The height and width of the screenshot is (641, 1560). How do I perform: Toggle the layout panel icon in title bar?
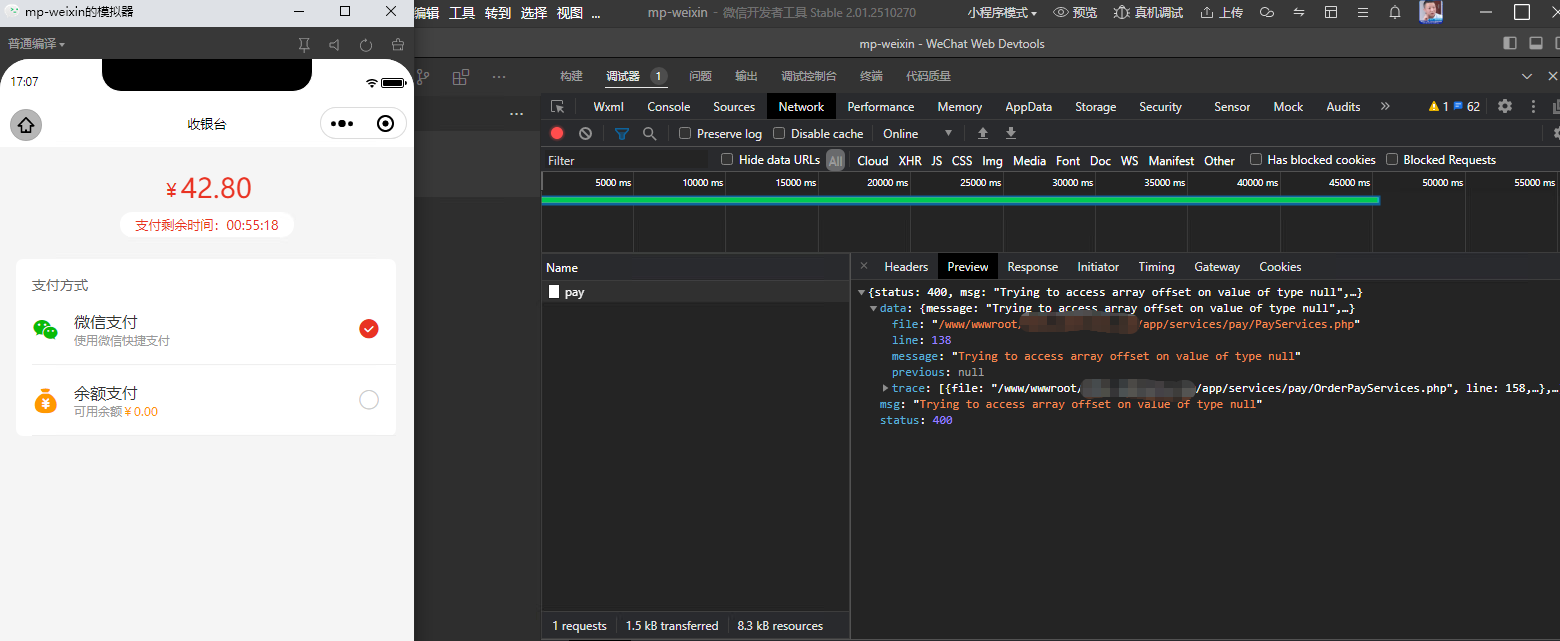pyautogui.click(x=1331, y=12)
